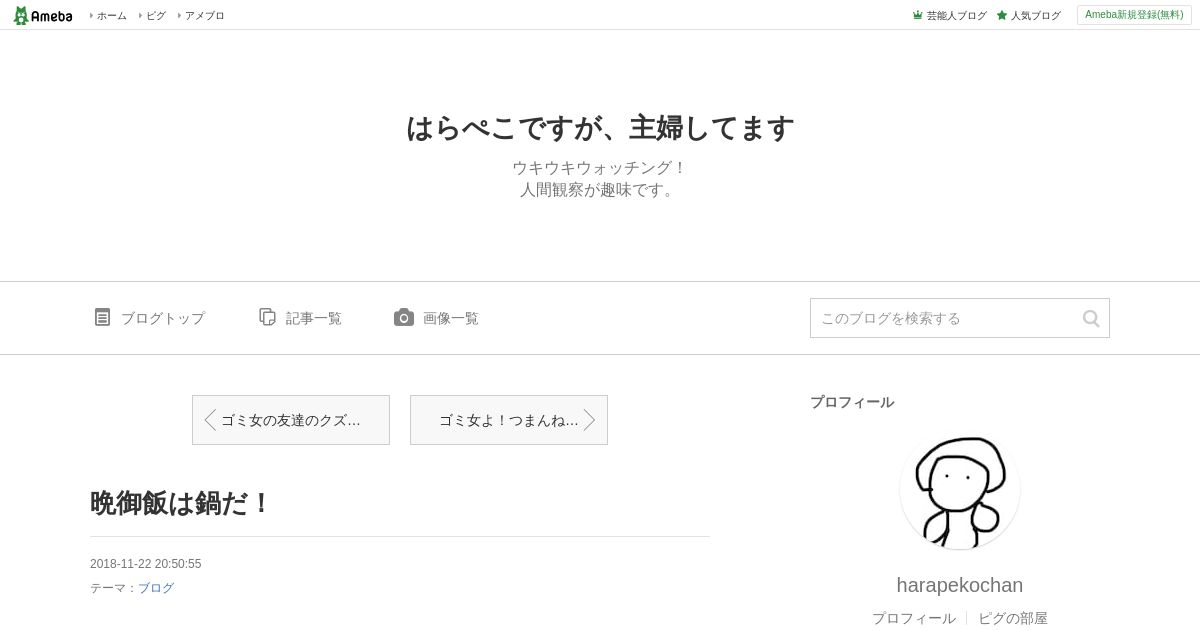The height and width of the screenshot is (630, 1200).
Task: Open the ピグ menu item
Action: (153, 15)
